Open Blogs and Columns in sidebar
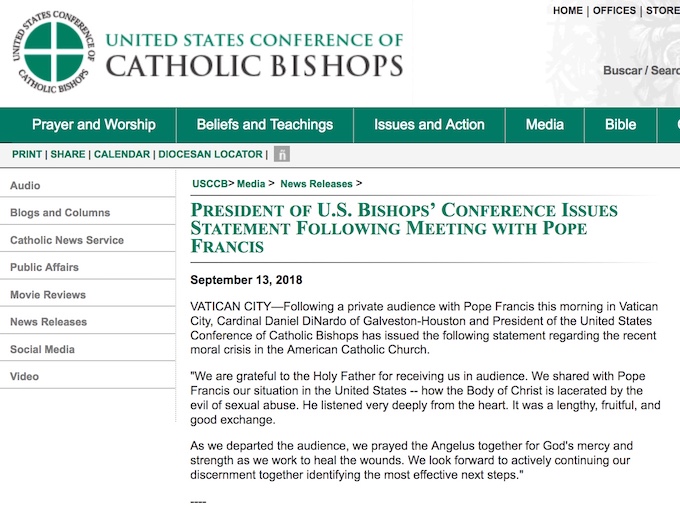 coord(60,213)
